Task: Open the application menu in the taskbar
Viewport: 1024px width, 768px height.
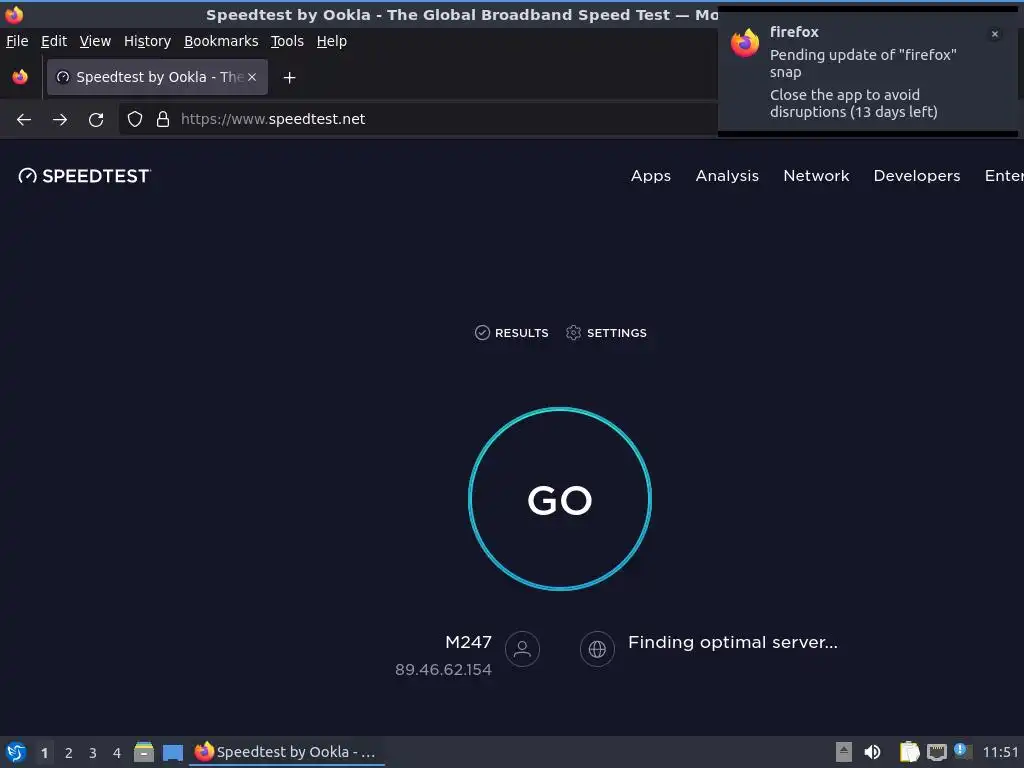Action: pos(16,752)
